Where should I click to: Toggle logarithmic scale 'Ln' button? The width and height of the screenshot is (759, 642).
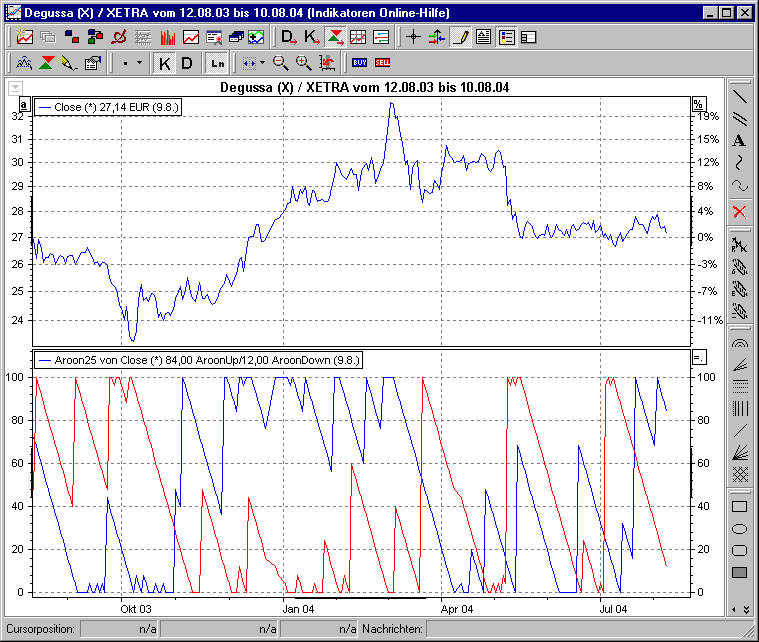point(217,63)
